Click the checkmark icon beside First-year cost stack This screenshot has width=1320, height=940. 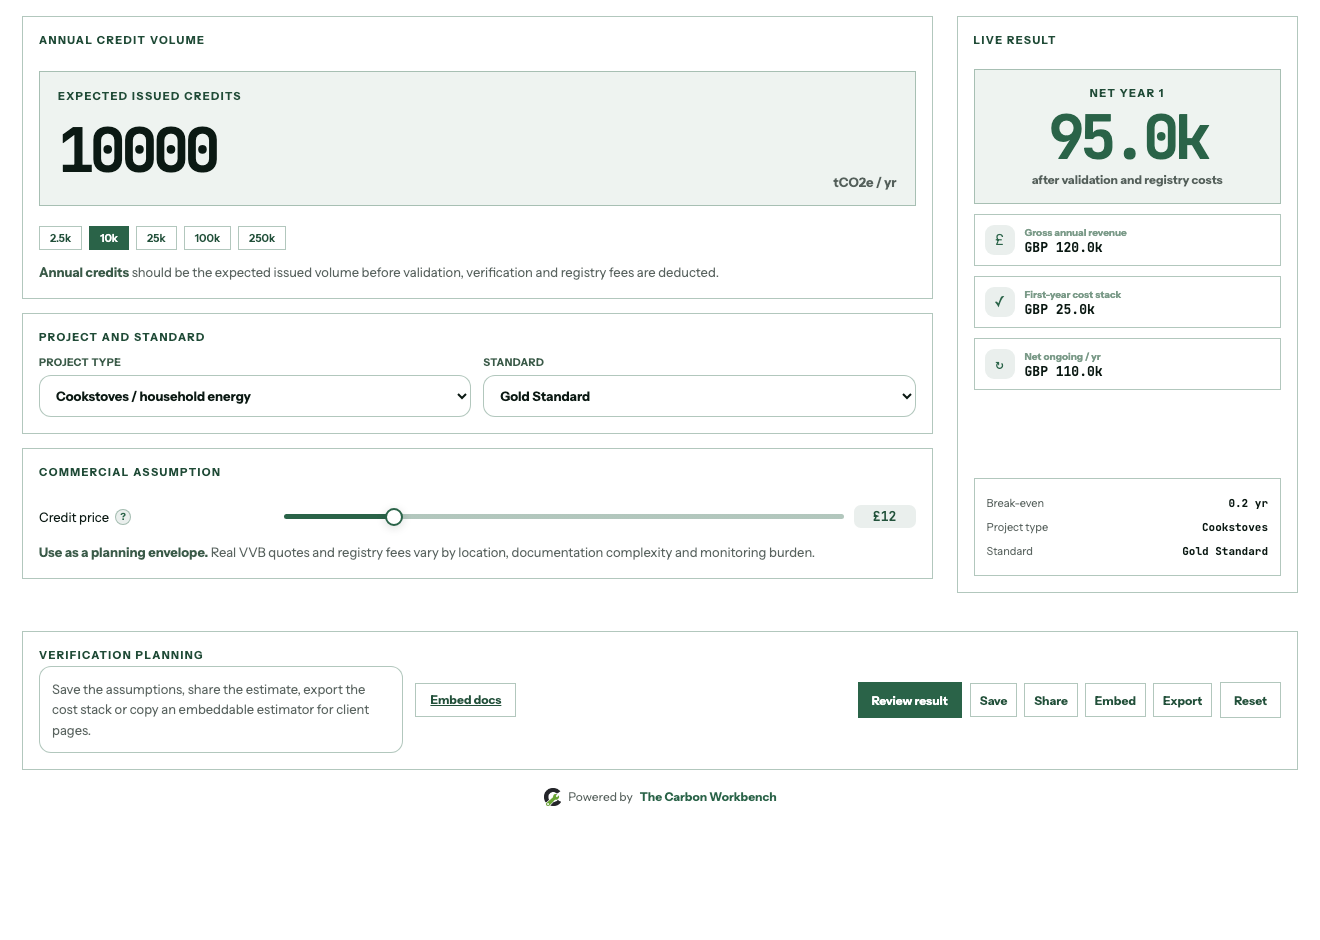coord(999,302)
